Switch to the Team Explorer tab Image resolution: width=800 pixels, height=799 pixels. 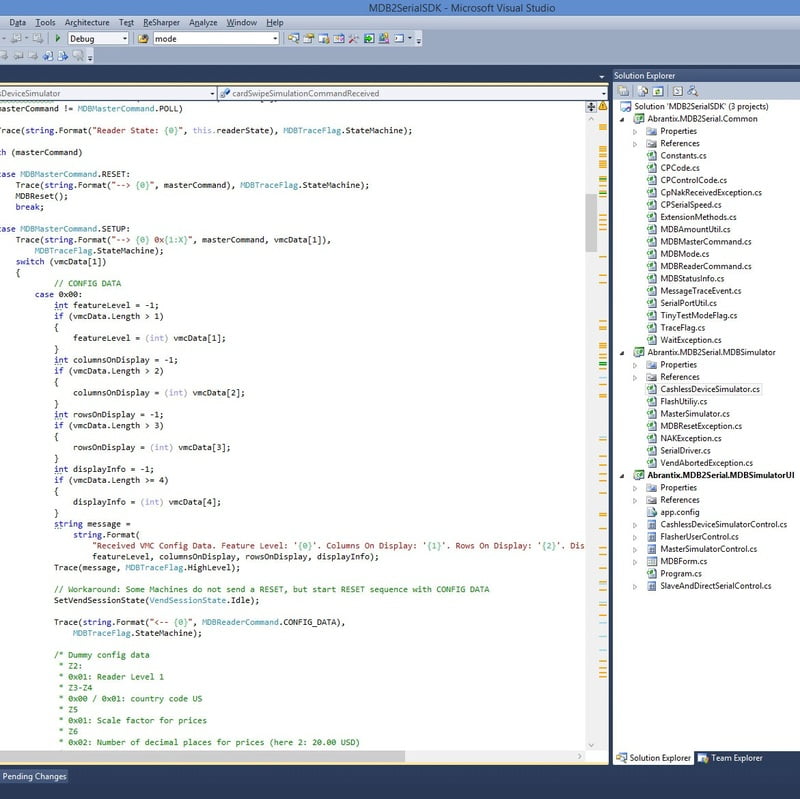click(x=730, y=758)
